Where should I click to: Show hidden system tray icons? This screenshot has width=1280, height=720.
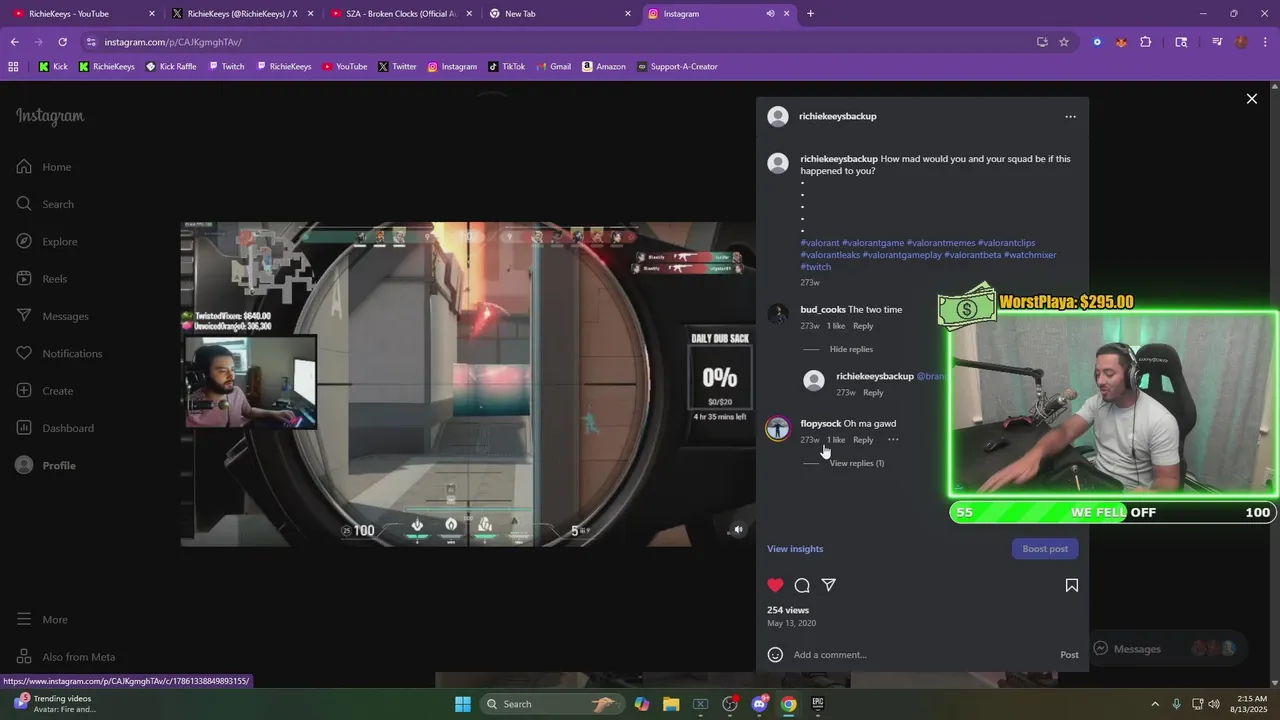tap(1154, 704)
